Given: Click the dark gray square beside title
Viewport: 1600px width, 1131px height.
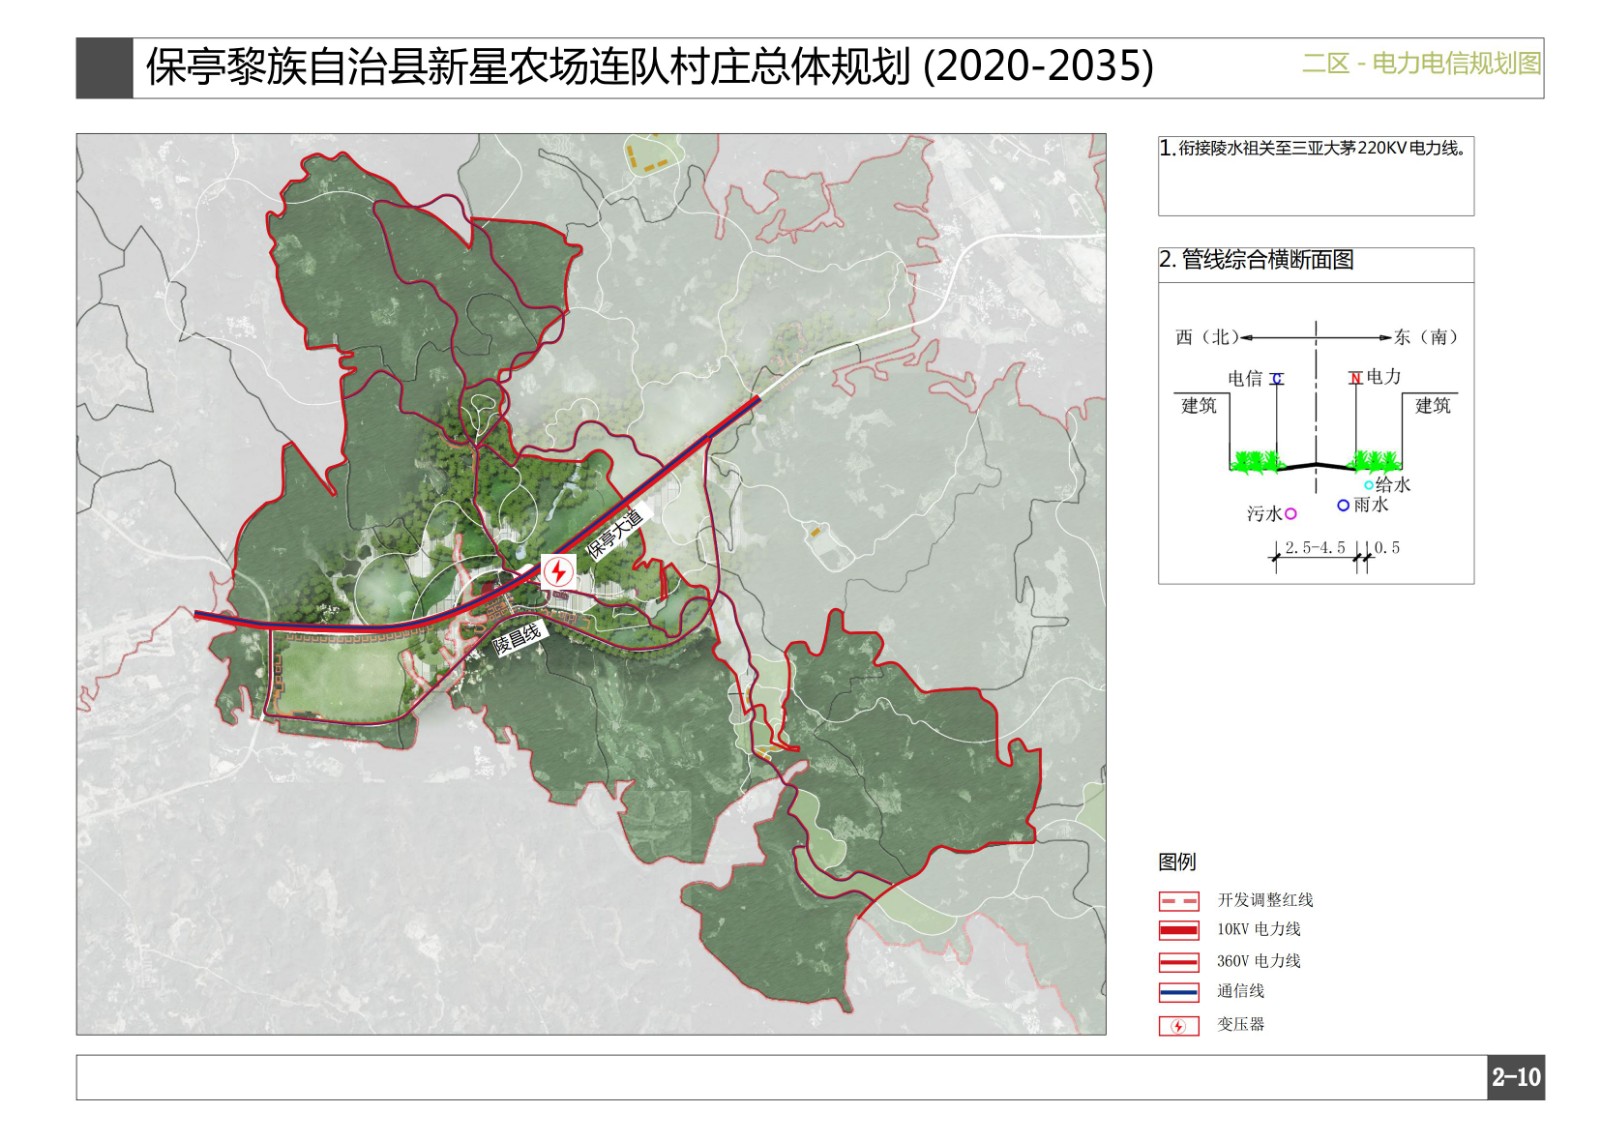Looking at the screenshot, I should [x=104, y=68].
